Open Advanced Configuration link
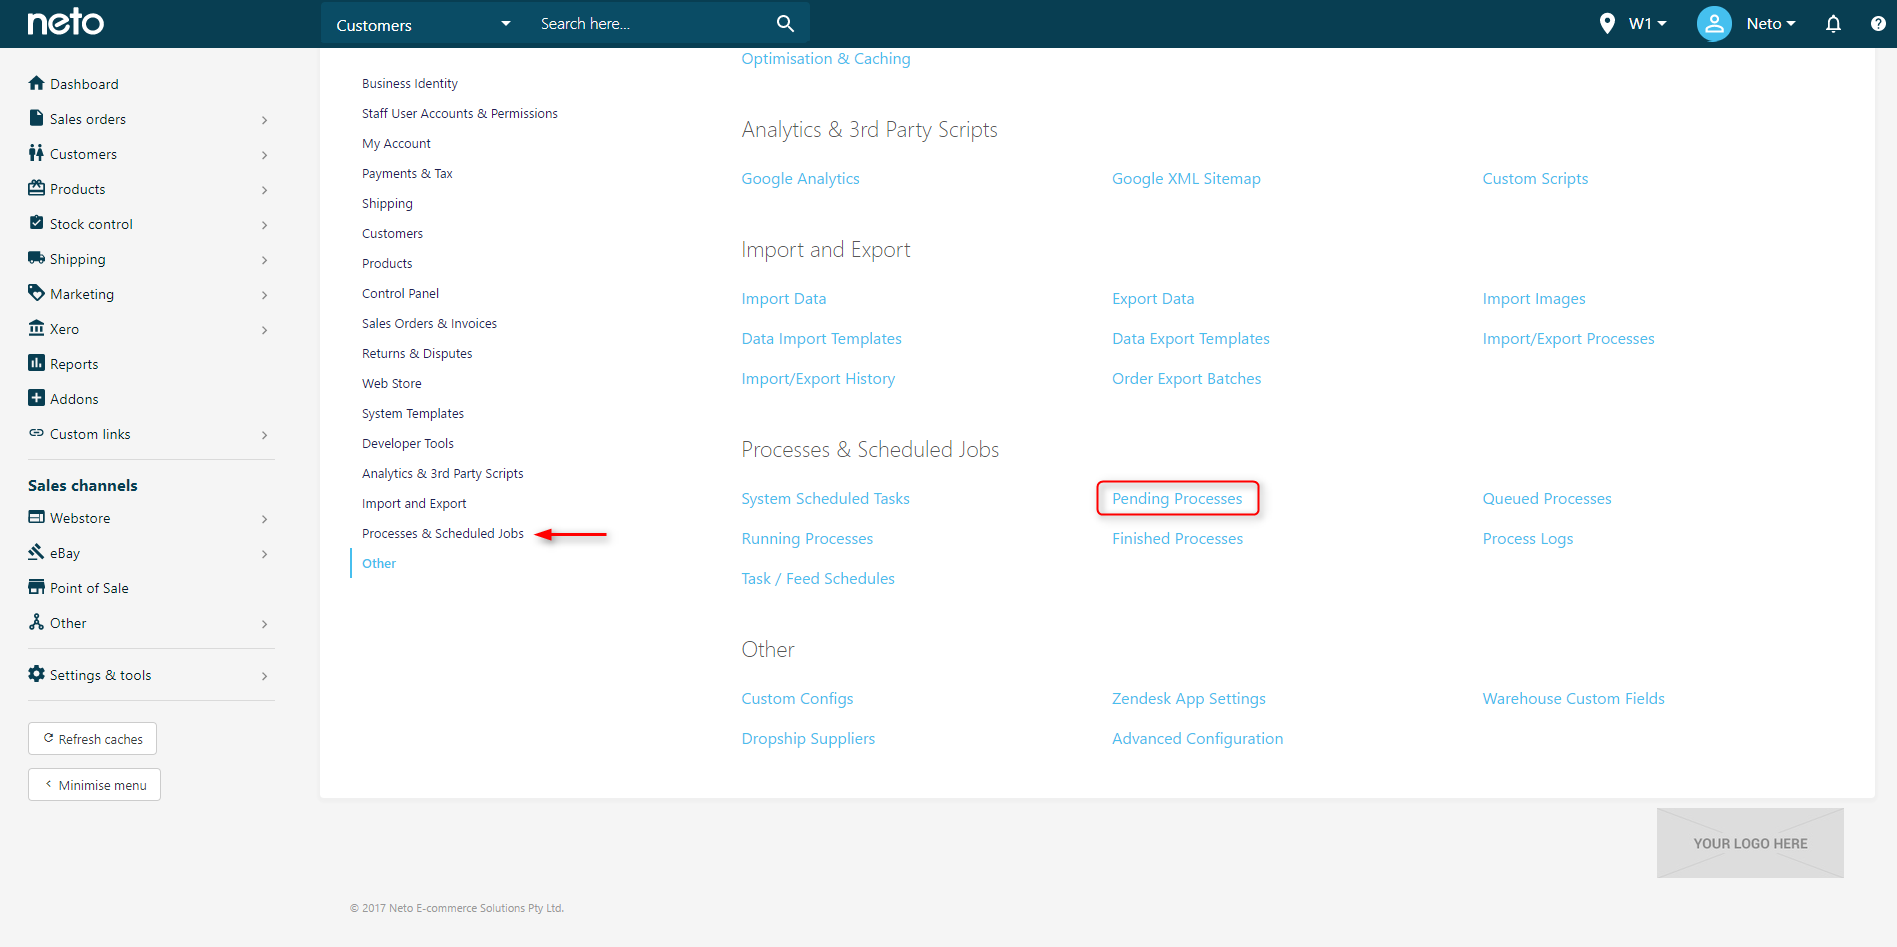1897x947 pixels. (1197, 738)
